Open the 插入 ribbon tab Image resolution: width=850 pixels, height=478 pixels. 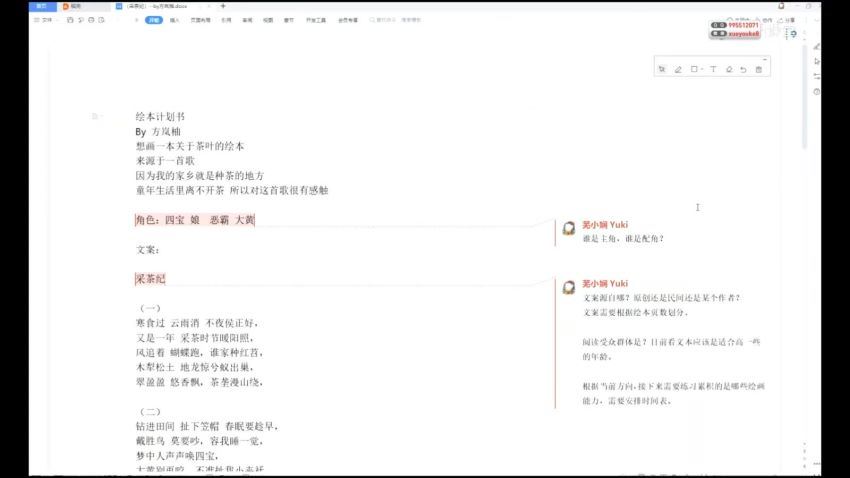pos(175,19)
